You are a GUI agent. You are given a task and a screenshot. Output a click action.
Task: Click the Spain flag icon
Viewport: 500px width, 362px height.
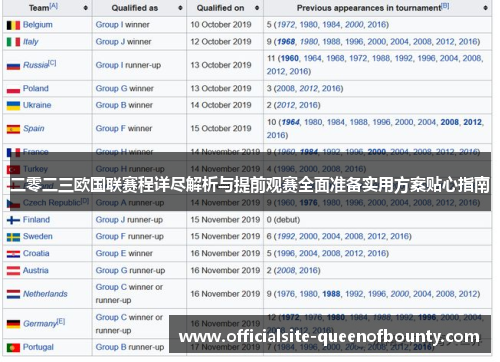pyautogui.click(x=13, y=129)
